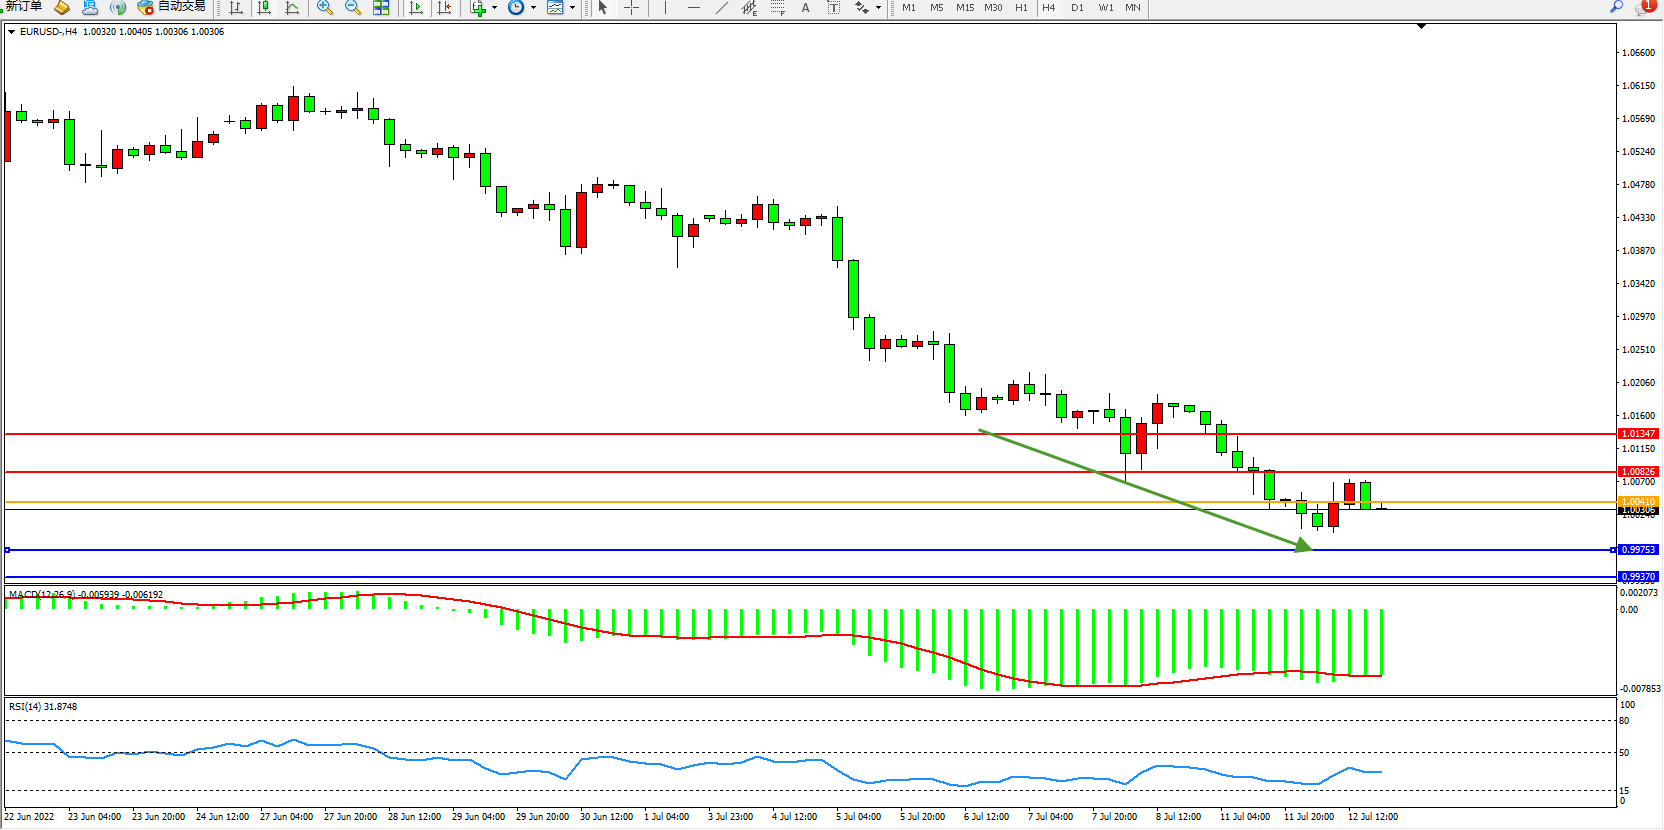Choose the horizontal line drawing tool
This screenshot has width=1664, height=830.
point(693,7)
